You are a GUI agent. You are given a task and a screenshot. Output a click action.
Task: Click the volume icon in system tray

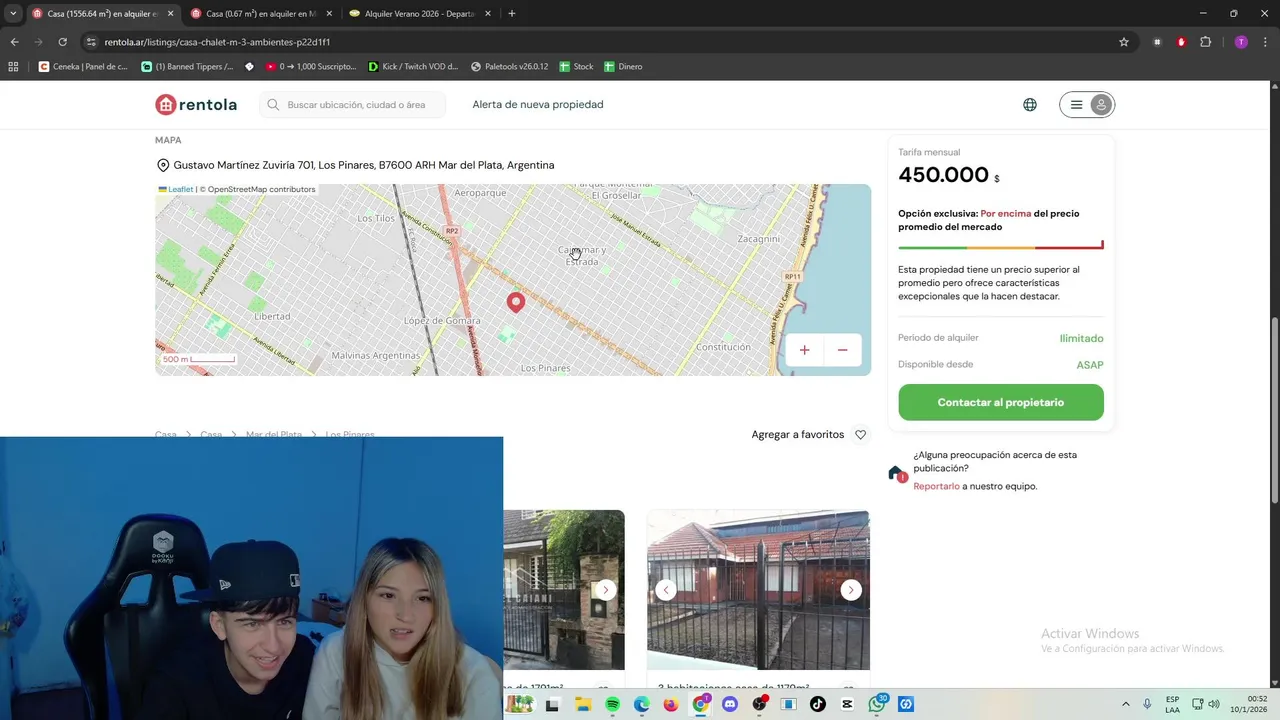pyautogui.click(x=1216, y=704)
